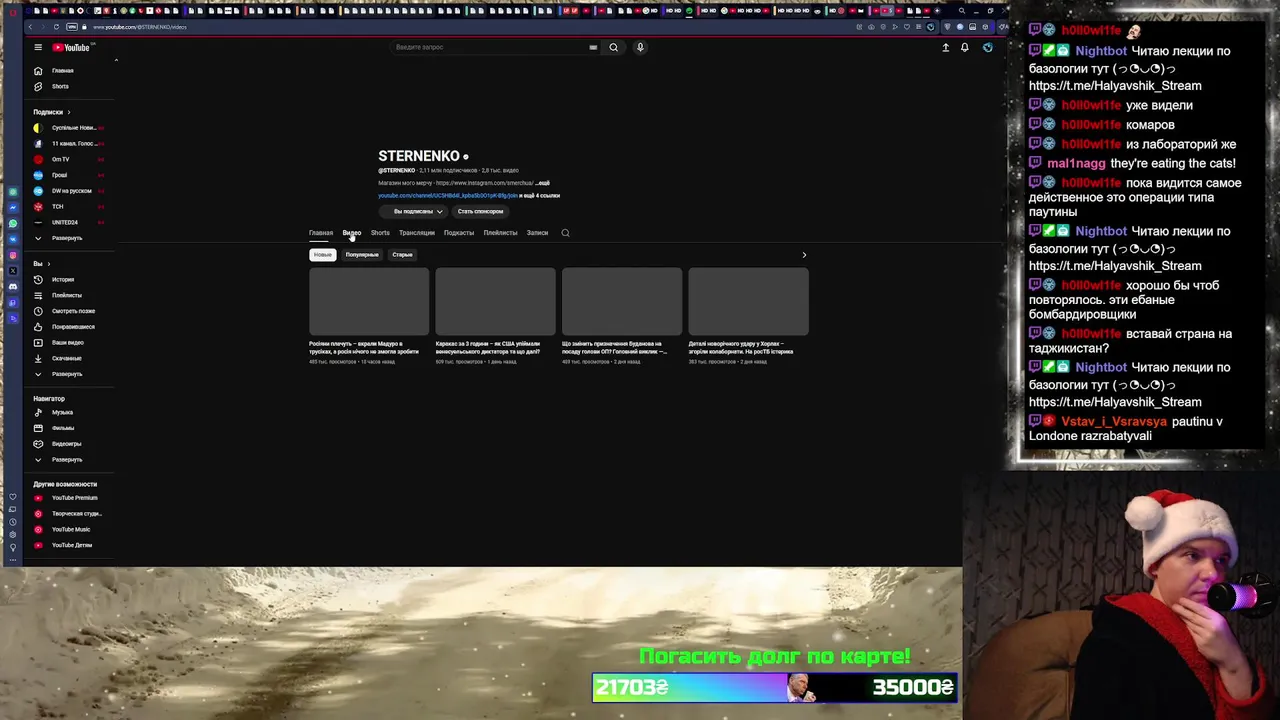Select the Популярные filter chip
1280x720 pixels.
362,255
